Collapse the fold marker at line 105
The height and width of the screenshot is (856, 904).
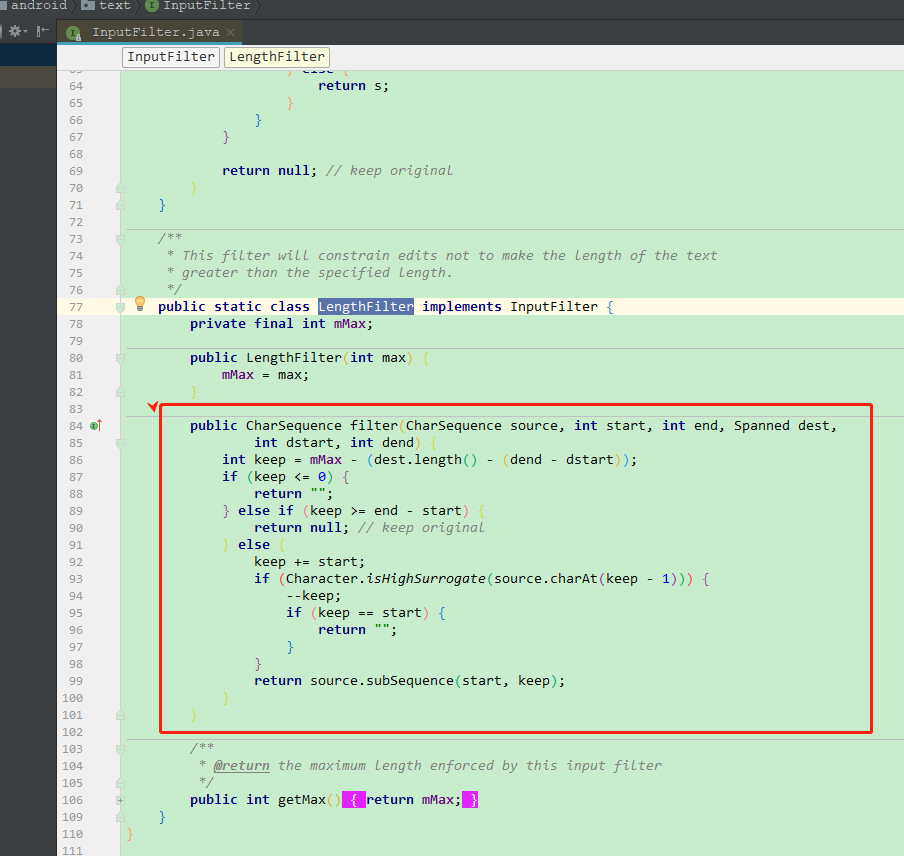(x=120, y=783)
